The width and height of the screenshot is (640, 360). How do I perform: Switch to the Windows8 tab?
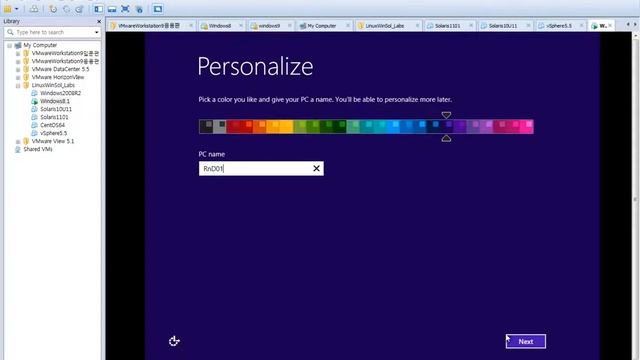[x=220, y=25]
